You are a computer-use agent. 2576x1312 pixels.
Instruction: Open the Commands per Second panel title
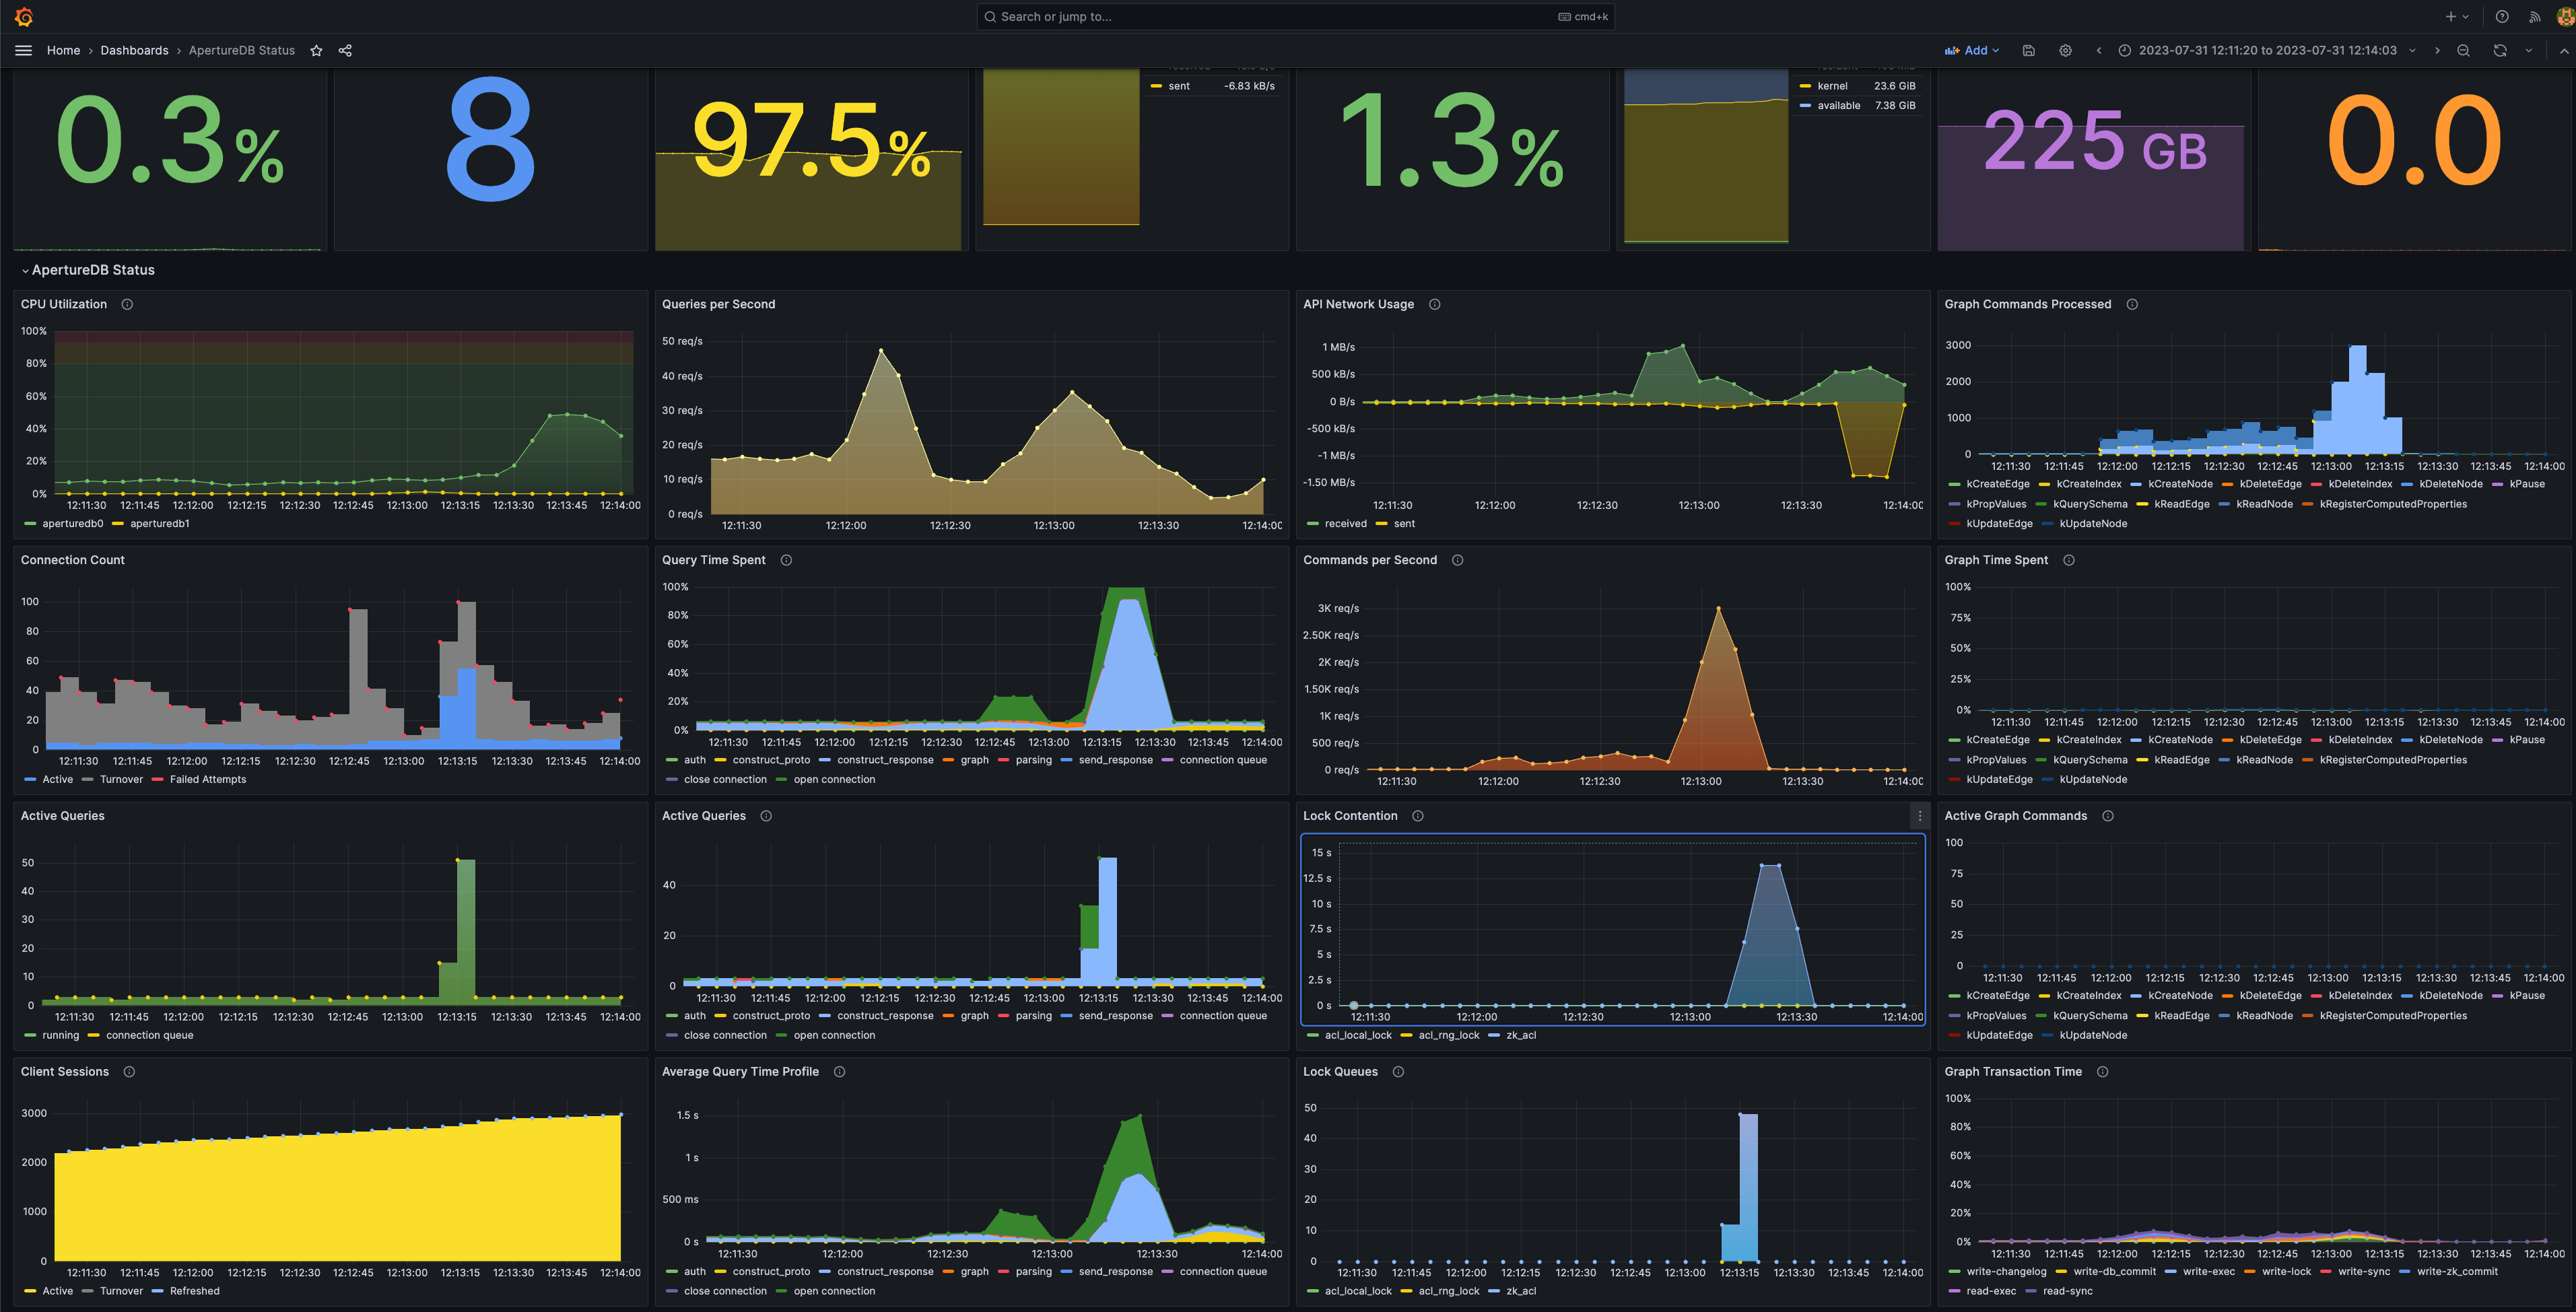pos(1370,560)
